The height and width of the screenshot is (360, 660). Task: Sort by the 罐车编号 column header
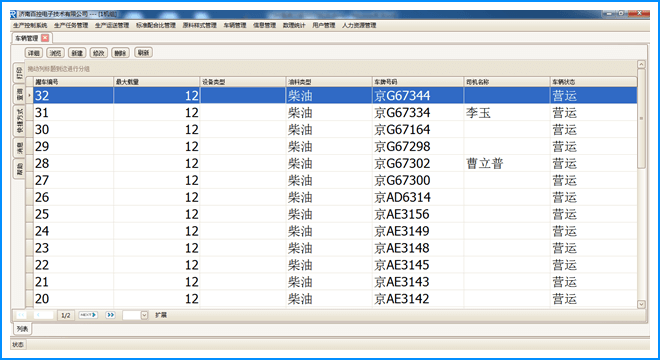pos(73,82)
